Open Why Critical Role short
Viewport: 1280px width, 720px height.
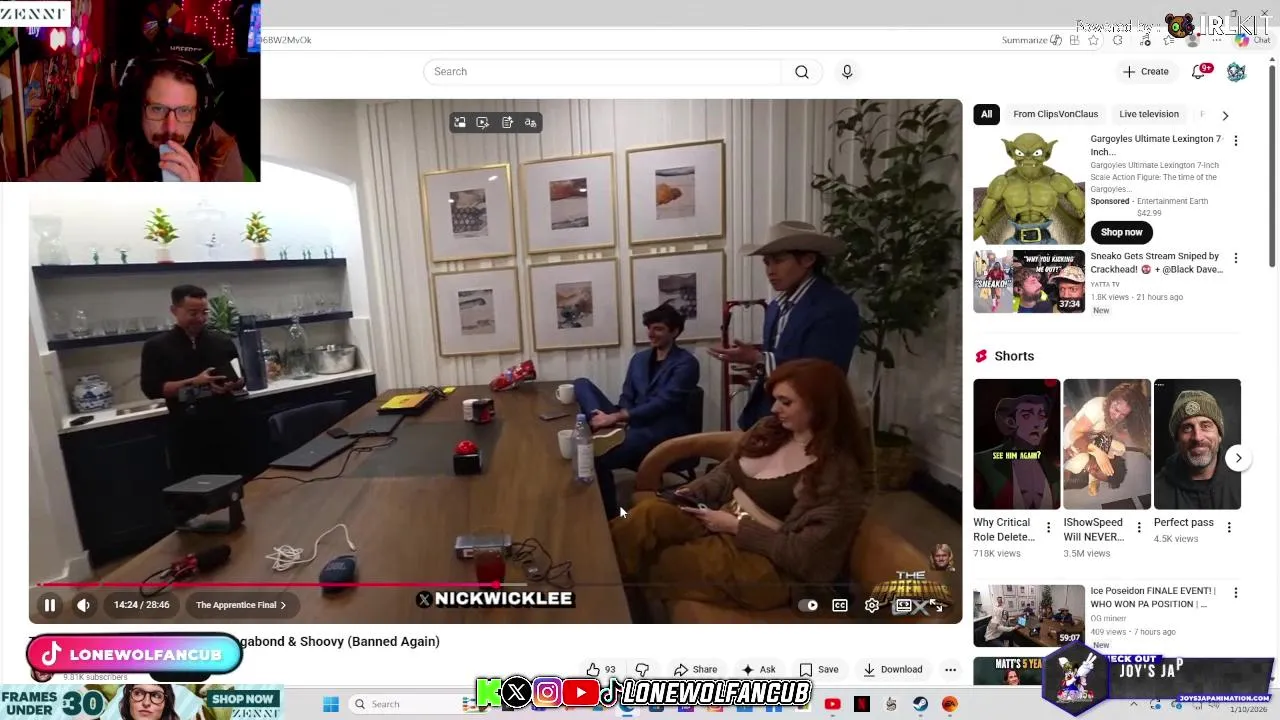tap(1017, 444)
